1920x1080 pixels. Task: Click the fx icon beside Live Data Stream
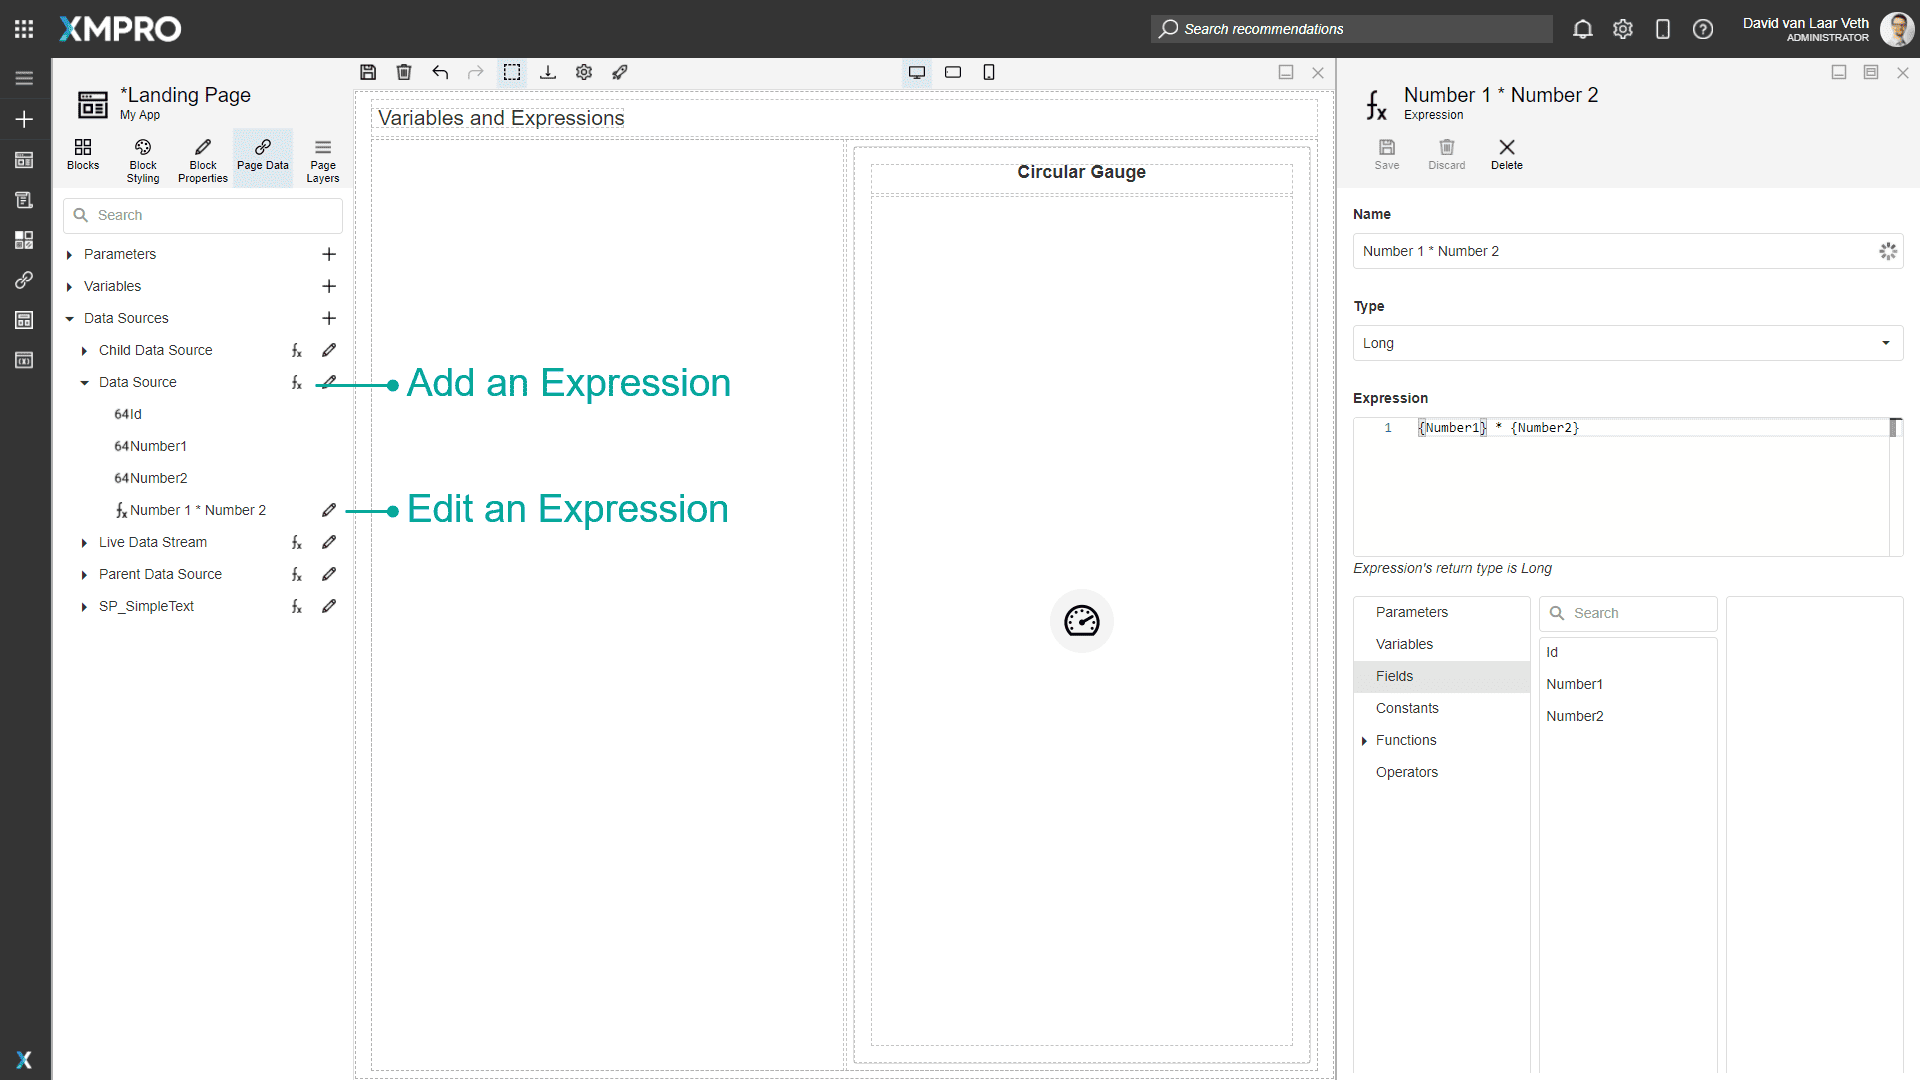click(297, 542)
